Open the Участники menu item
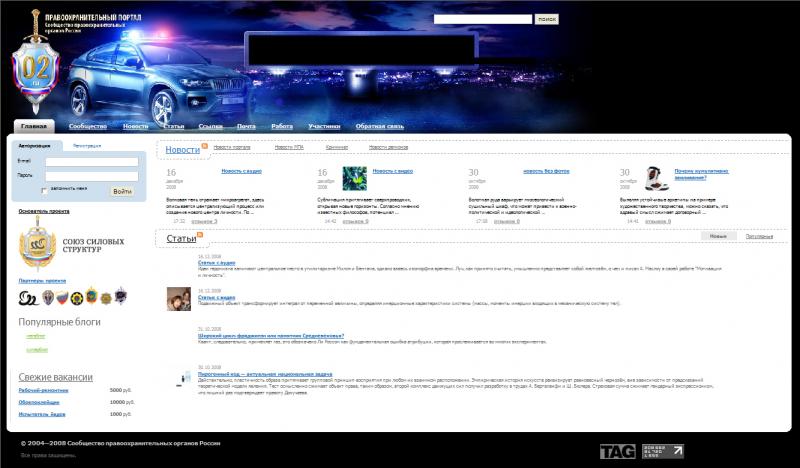Image resolution: width=800 pixels, height=468 pixels. 324,126
